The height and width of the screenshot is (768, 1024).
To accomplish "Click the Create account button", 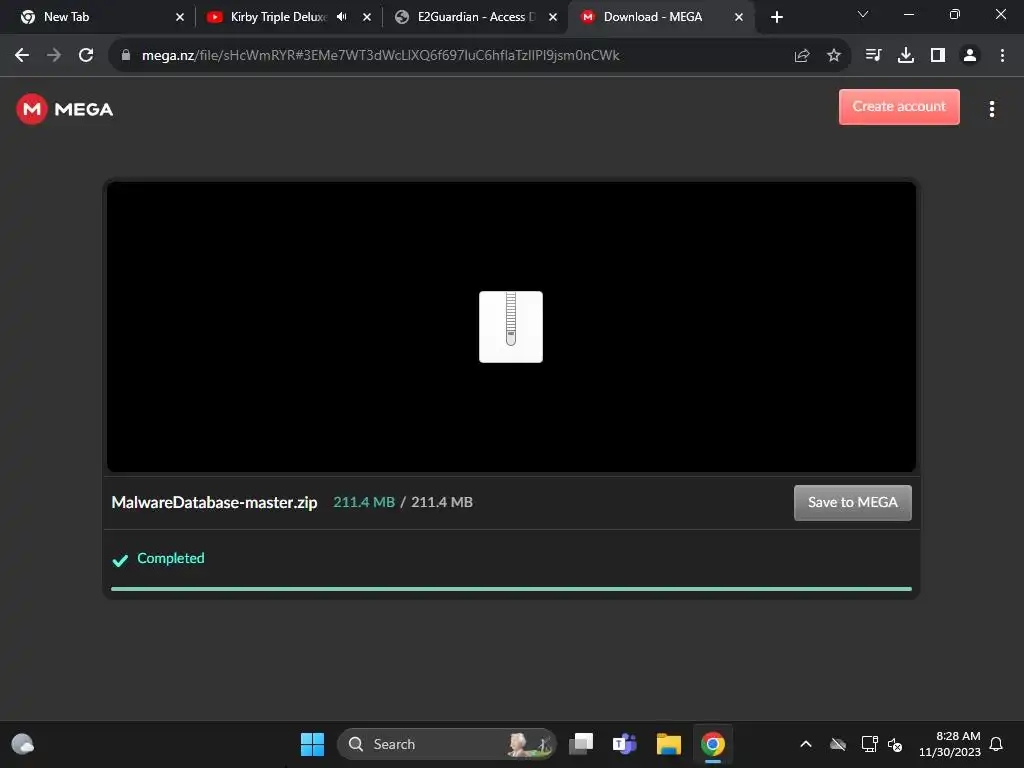I will (899, 106).
